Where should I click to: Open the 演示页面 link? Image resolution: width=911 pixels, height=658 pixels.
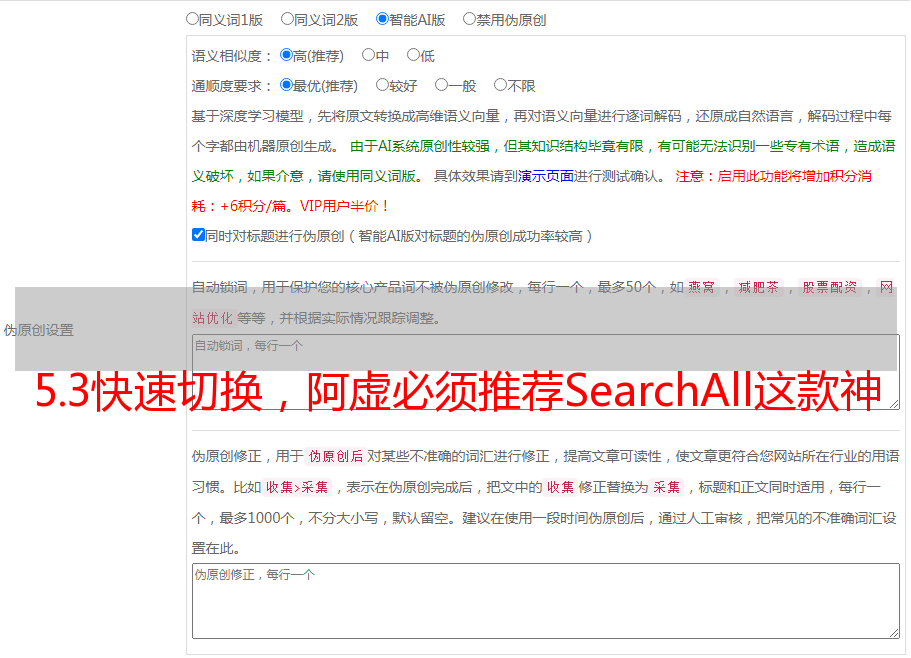point(546,176)
